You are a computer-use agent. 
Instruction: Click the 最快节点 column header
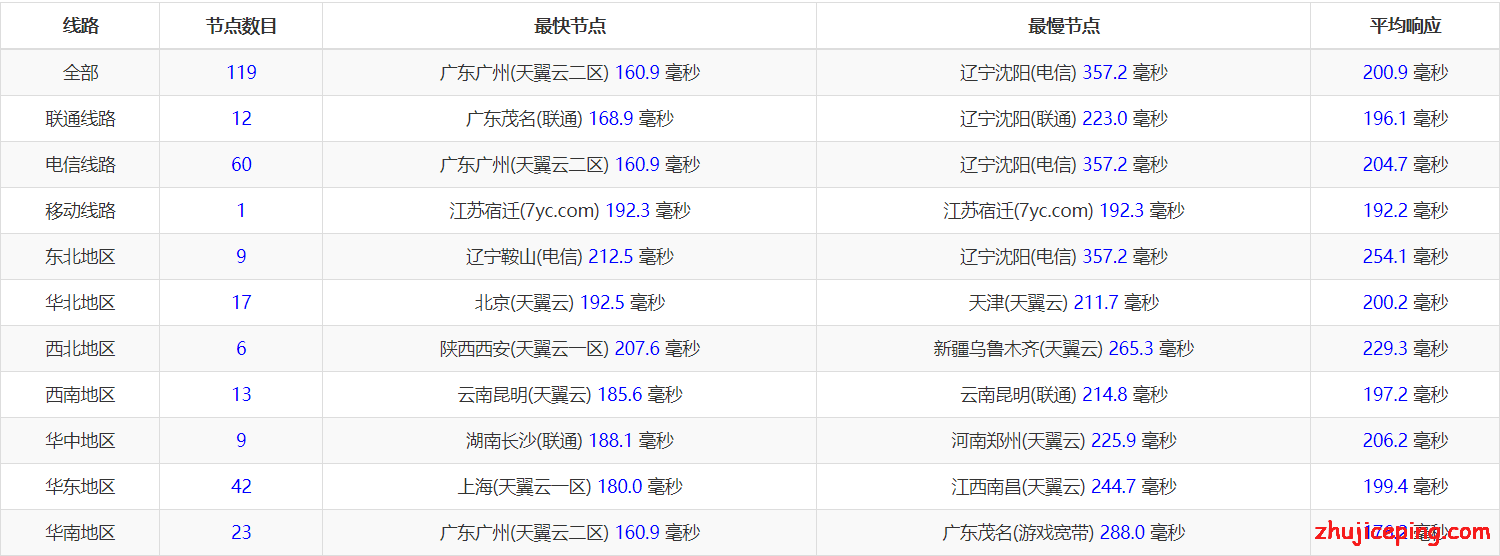point(570,26)
